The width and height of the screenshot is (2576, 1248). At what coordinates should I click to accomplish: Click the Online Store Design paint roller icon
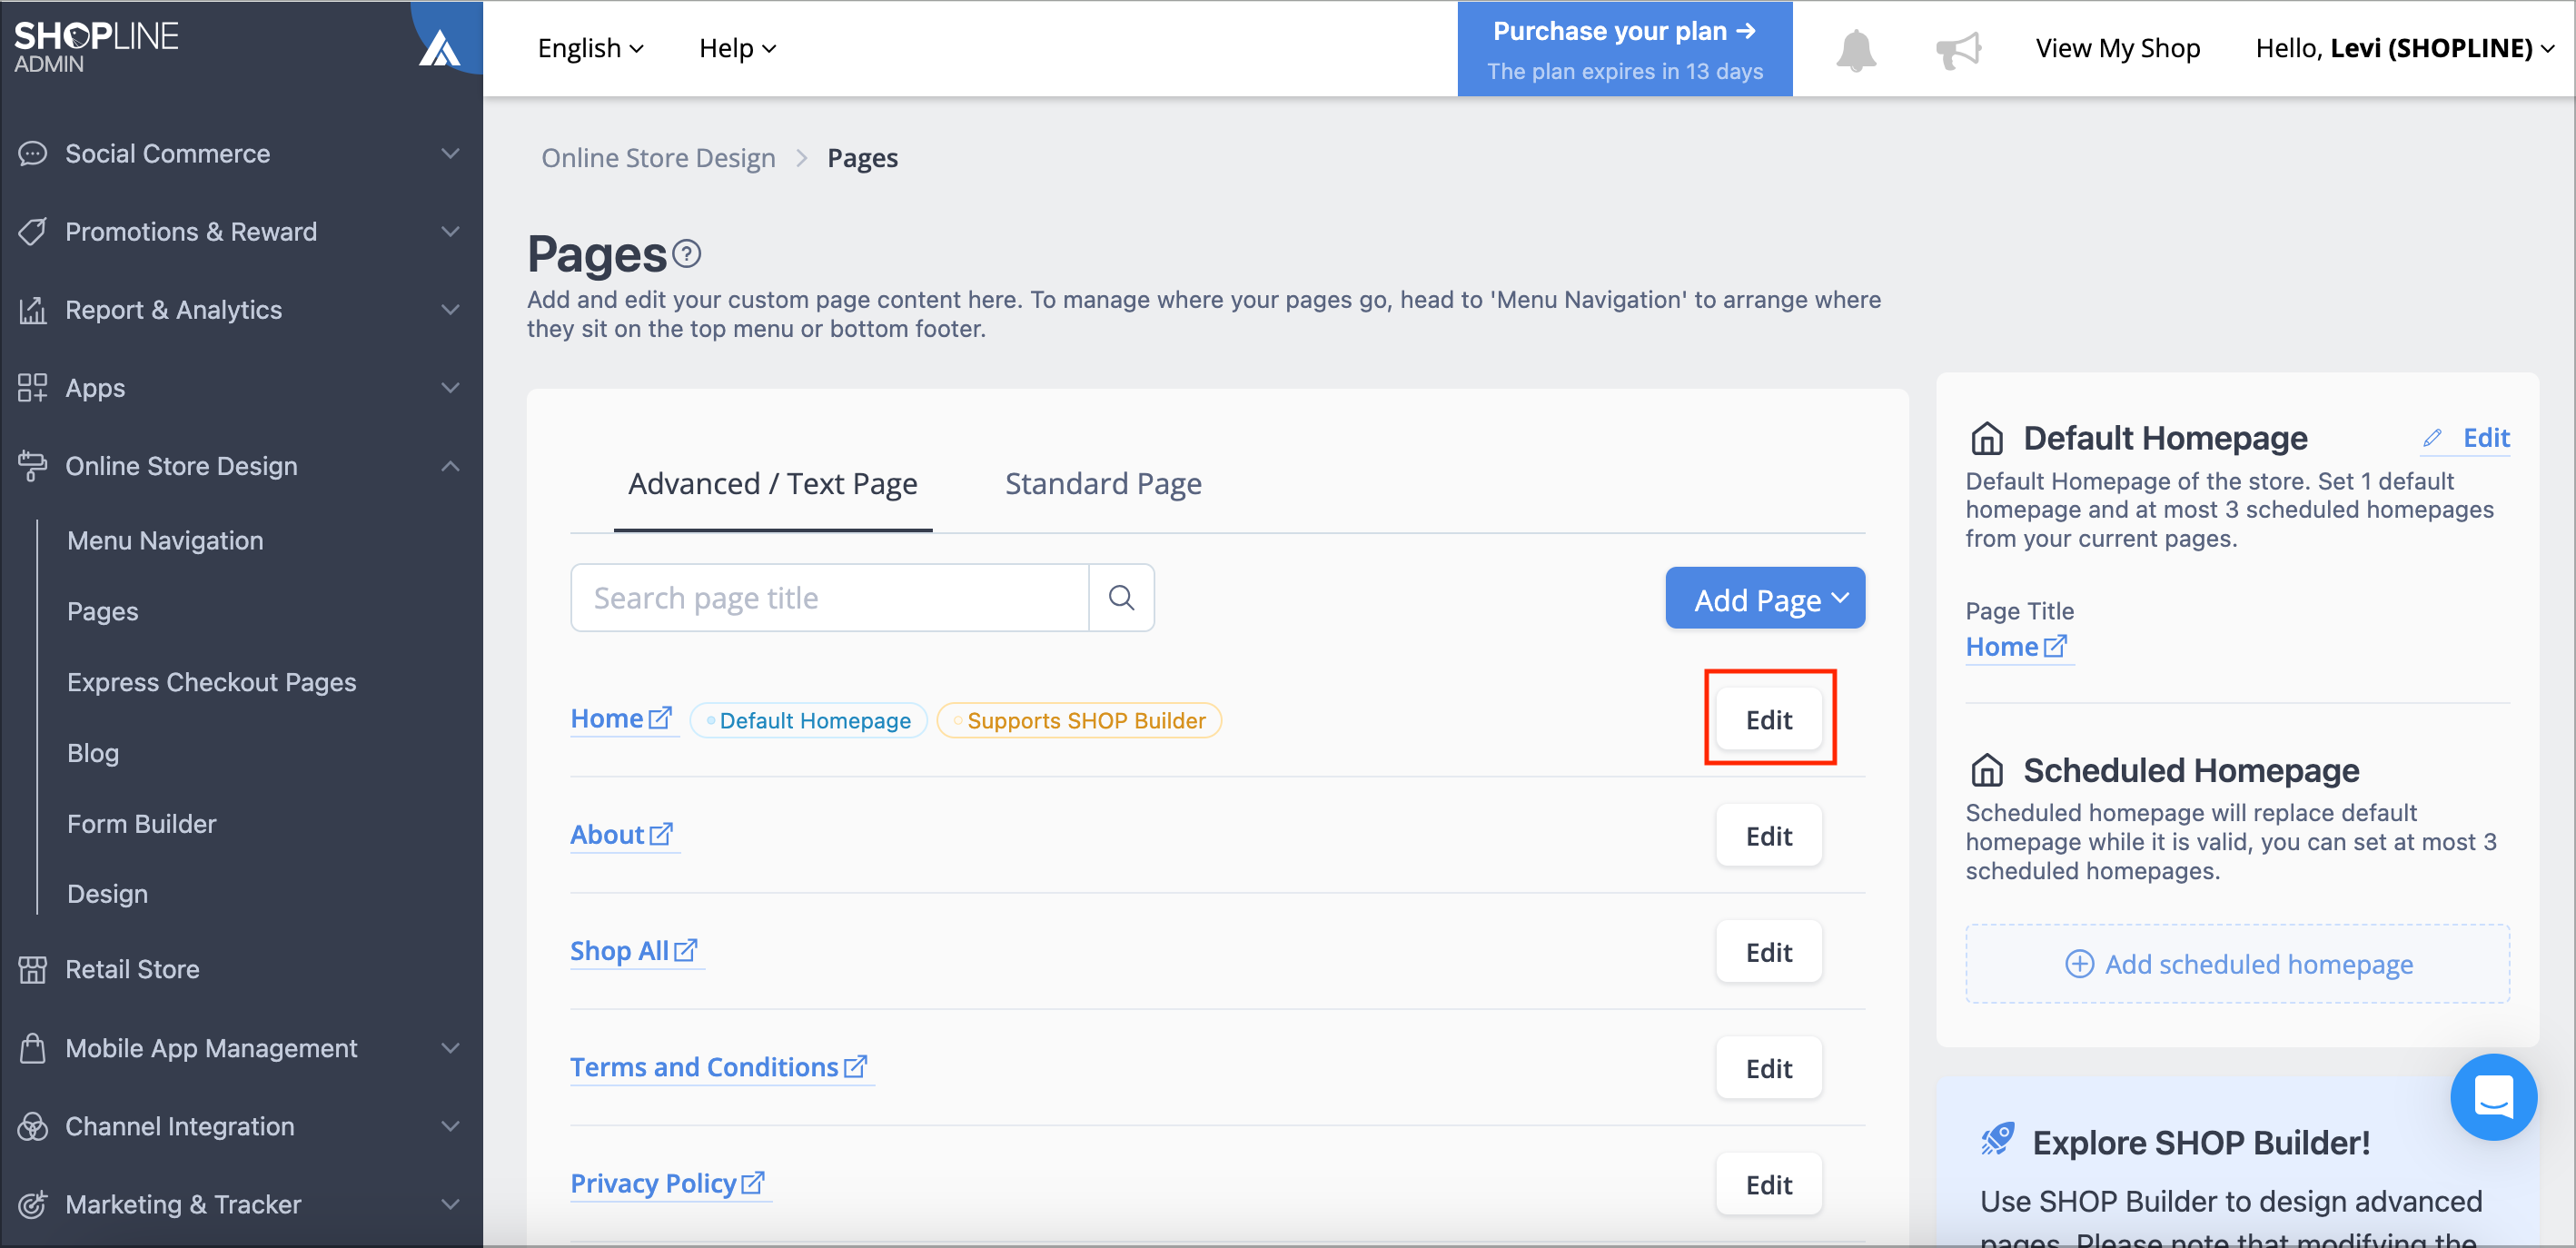pos(33,466)
